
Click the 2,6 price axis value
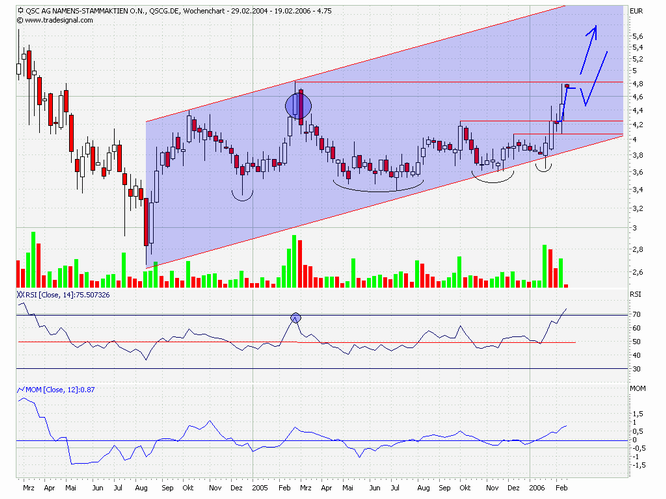(x=637, y=272)
